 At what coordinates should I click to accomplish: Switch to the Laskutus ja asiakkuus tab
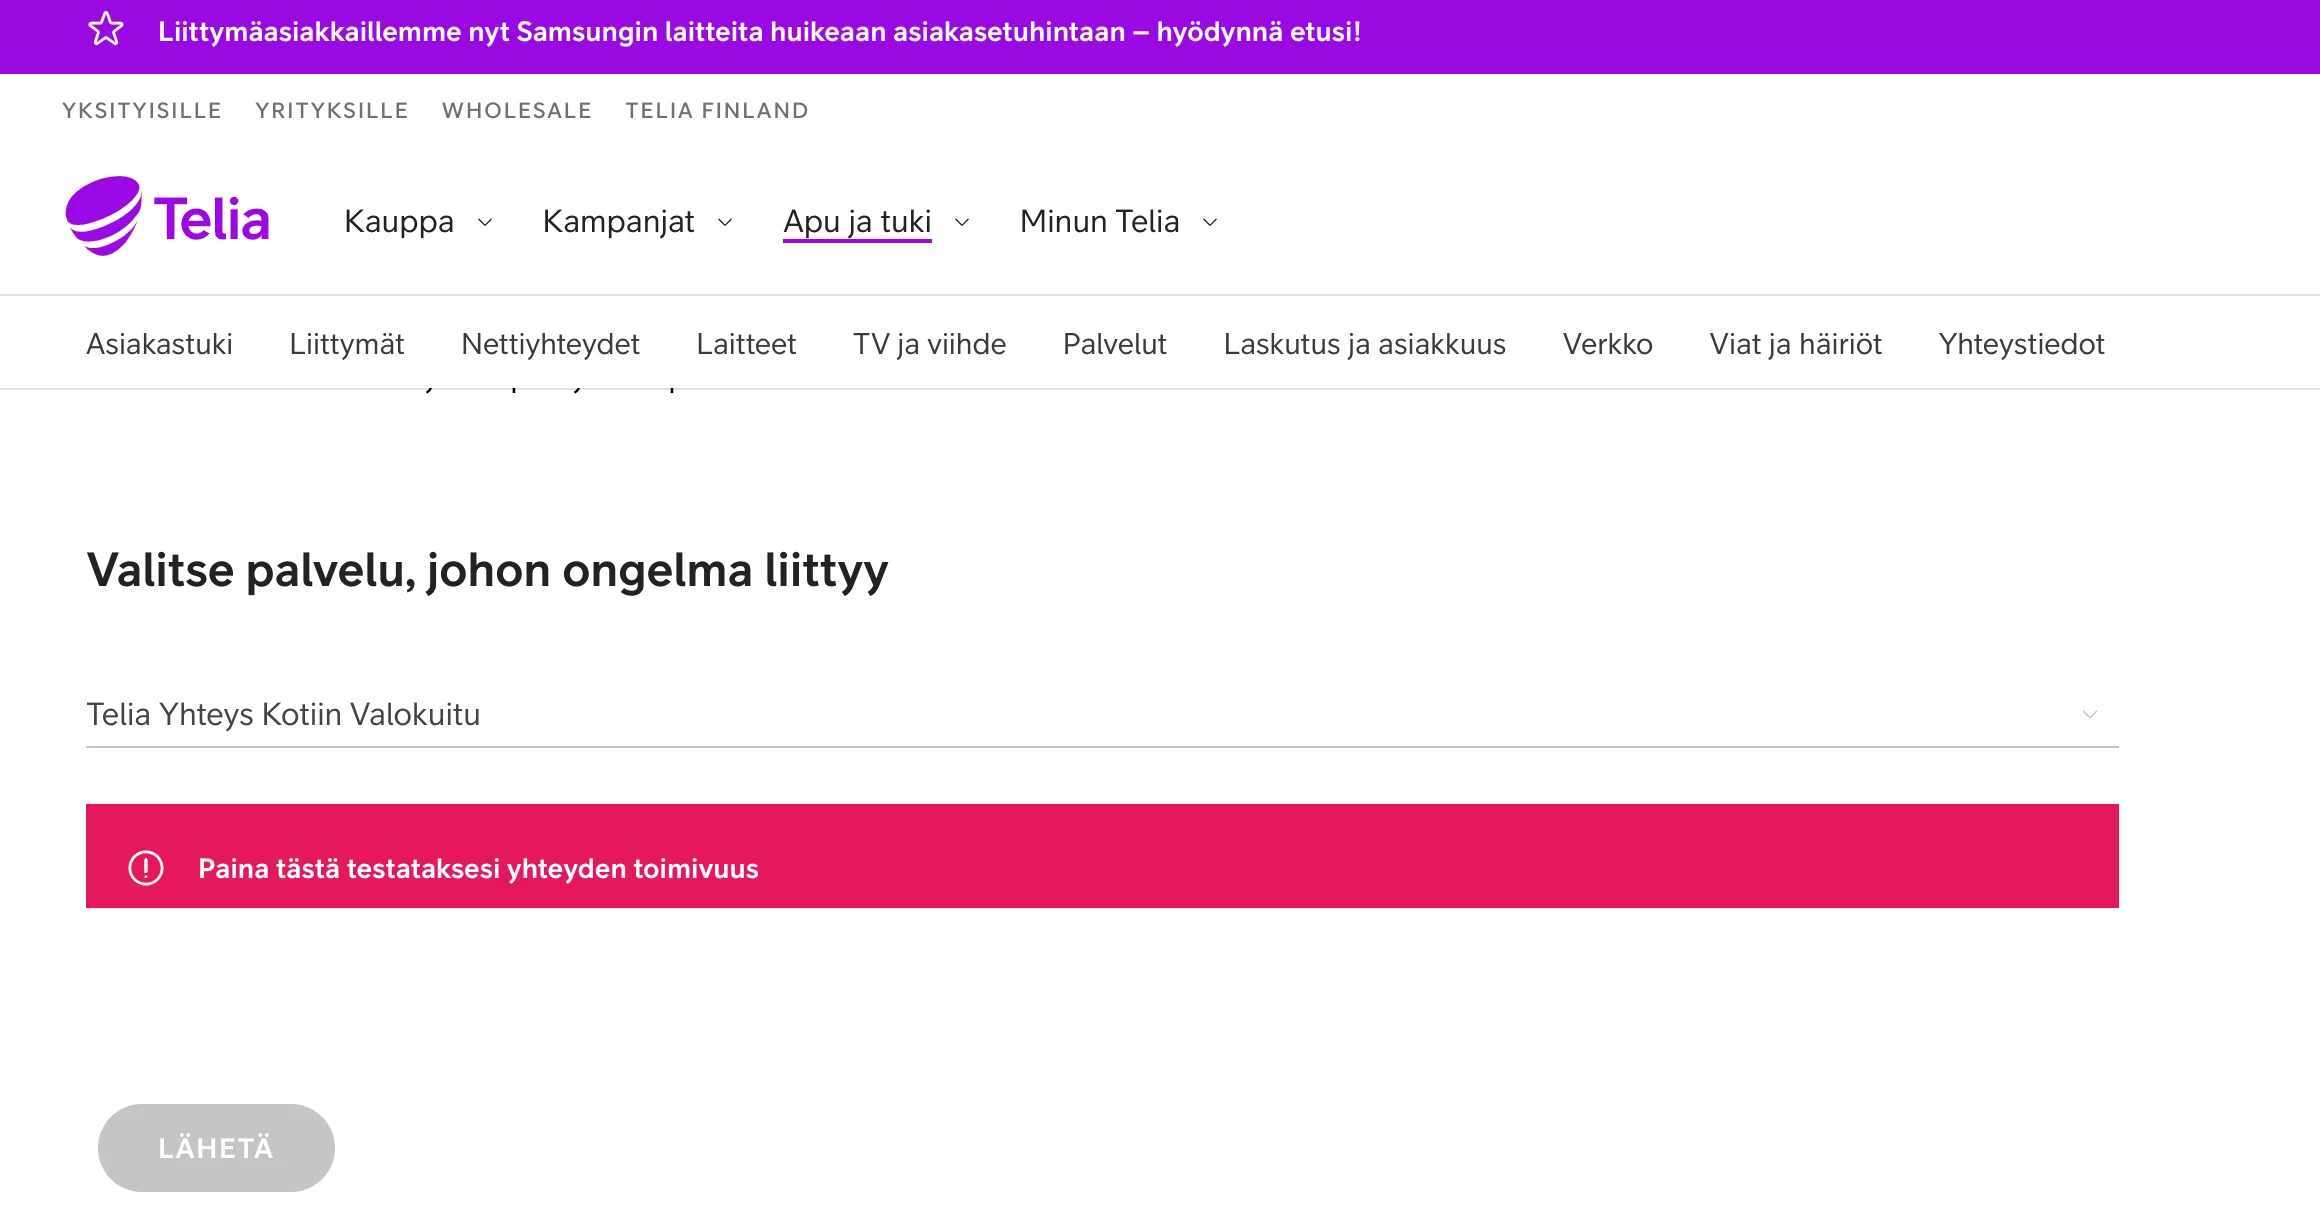(1364, 344)
